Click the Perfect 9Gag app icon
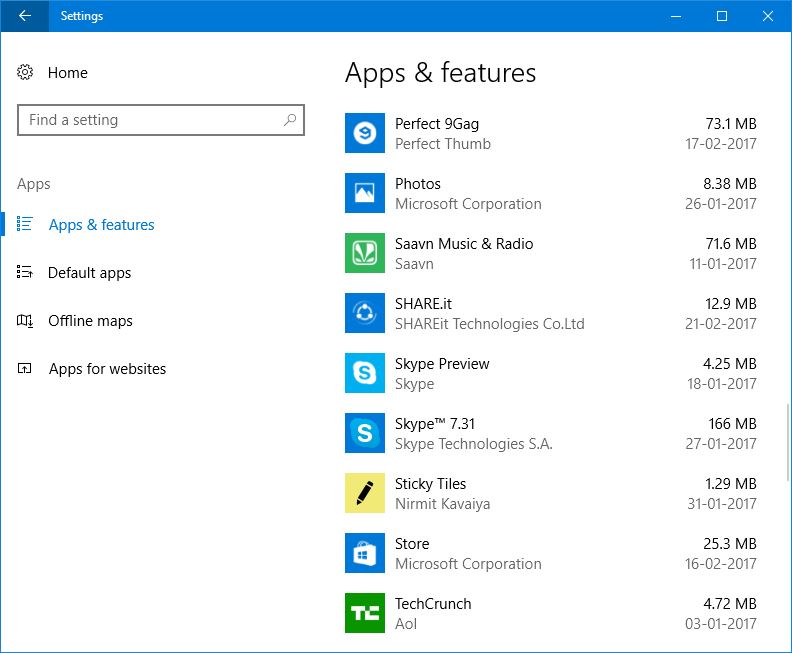Image resolution: width=792 pixels, height=653 pixels. (365, 133)
